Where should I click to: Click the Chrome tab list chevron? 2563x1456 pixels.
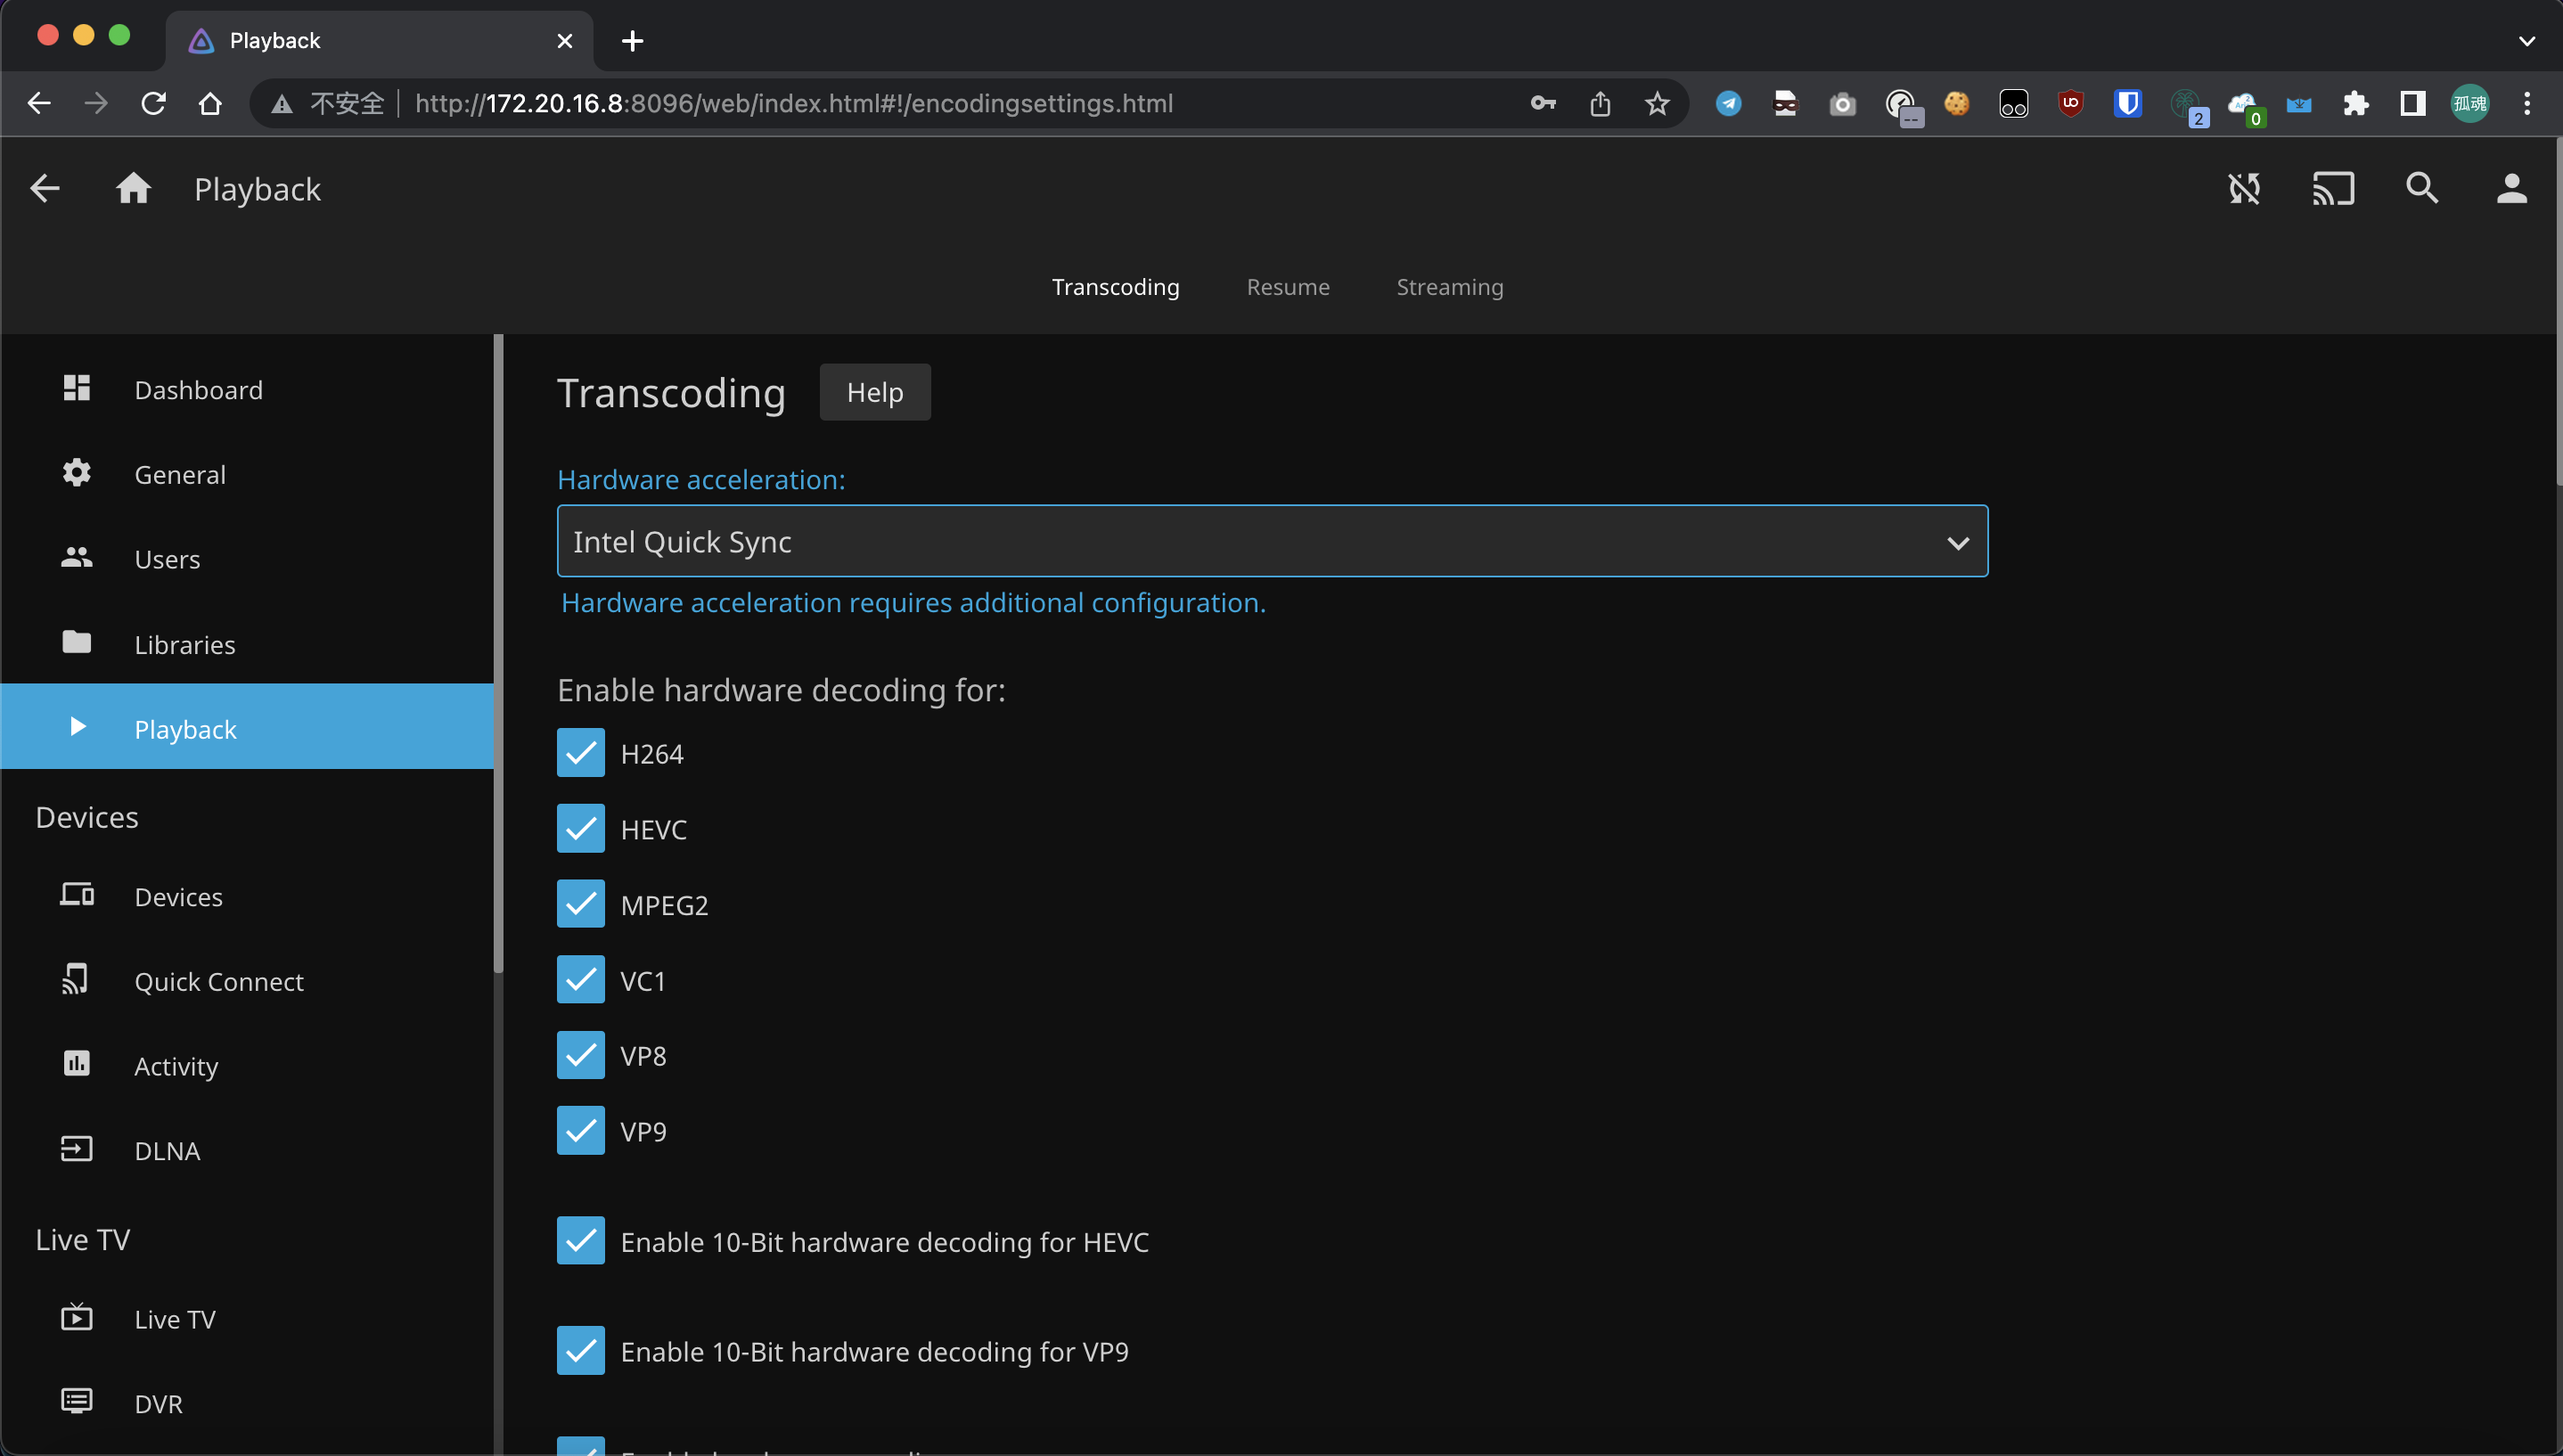(2526, 41)
